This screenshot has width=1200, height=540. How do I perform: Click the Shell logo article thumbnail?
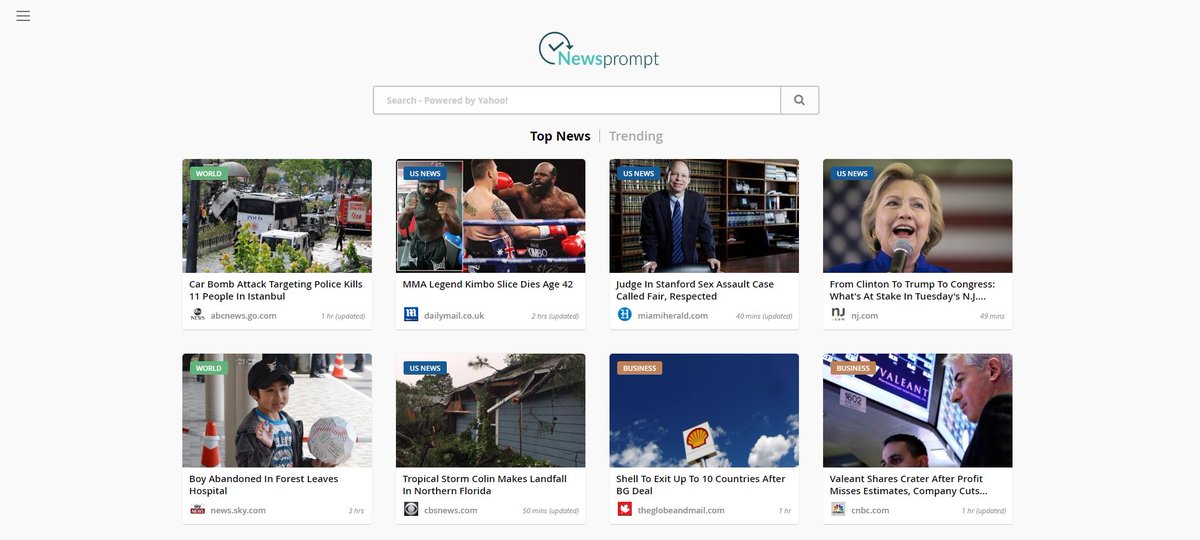click(x=704, y=410)
